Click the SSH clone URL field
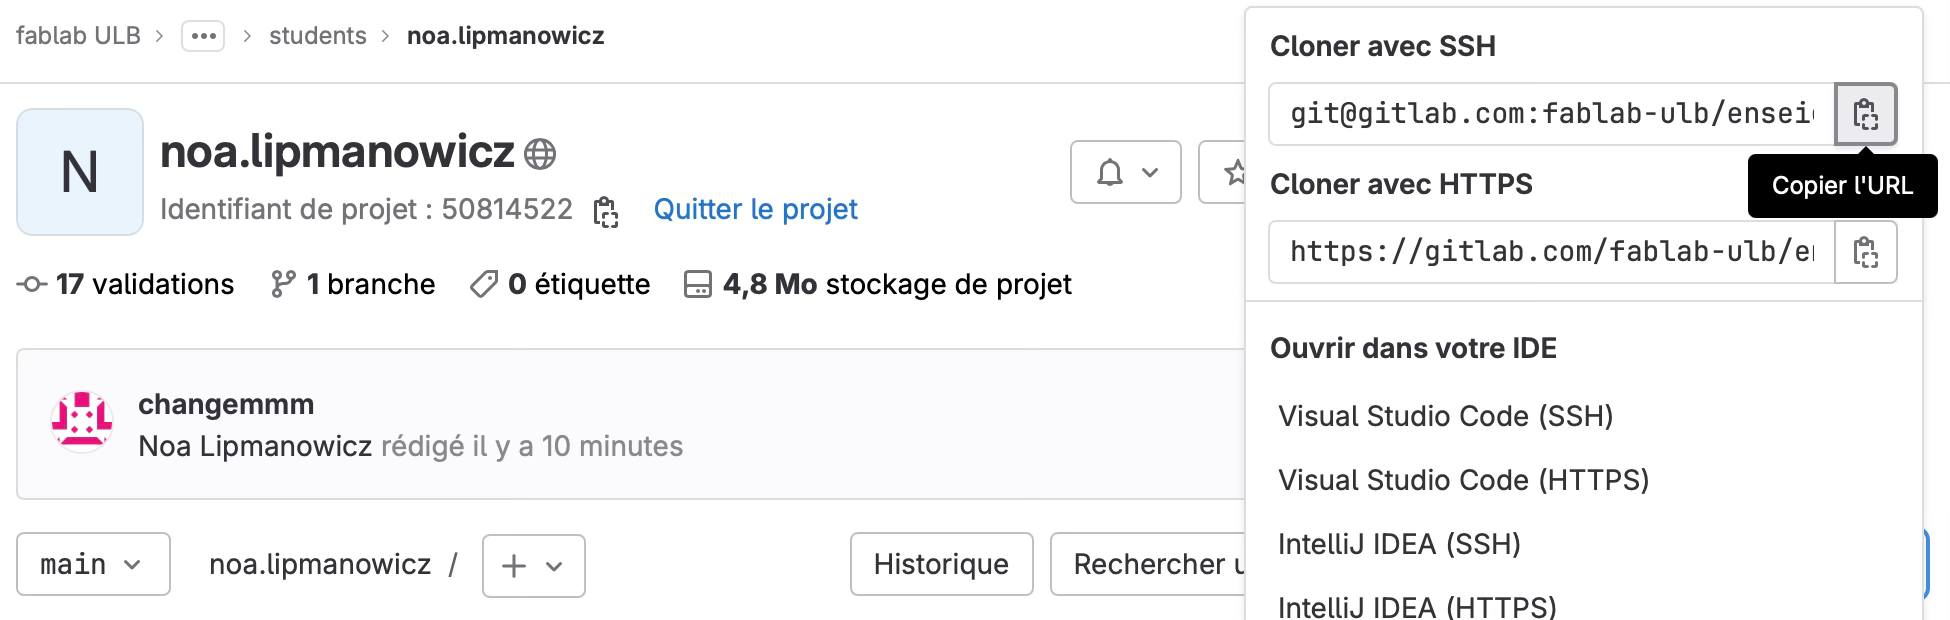 click(1552, 114)
